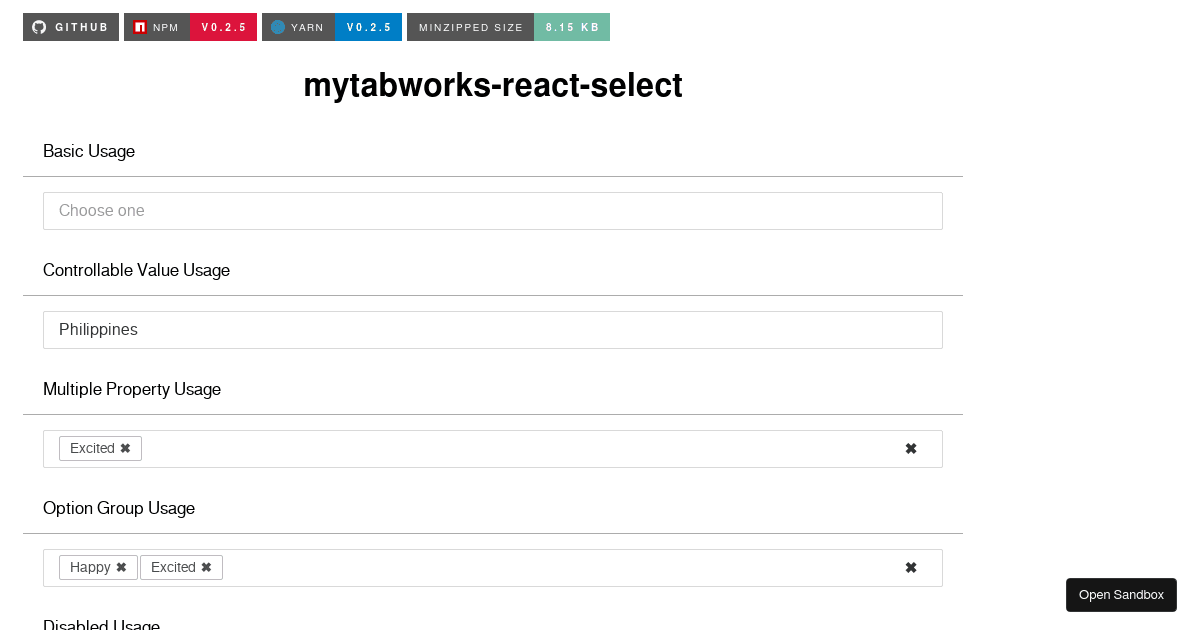
Task: Open the Philippines controllable value dropdown
Action: tap(492, 329)
